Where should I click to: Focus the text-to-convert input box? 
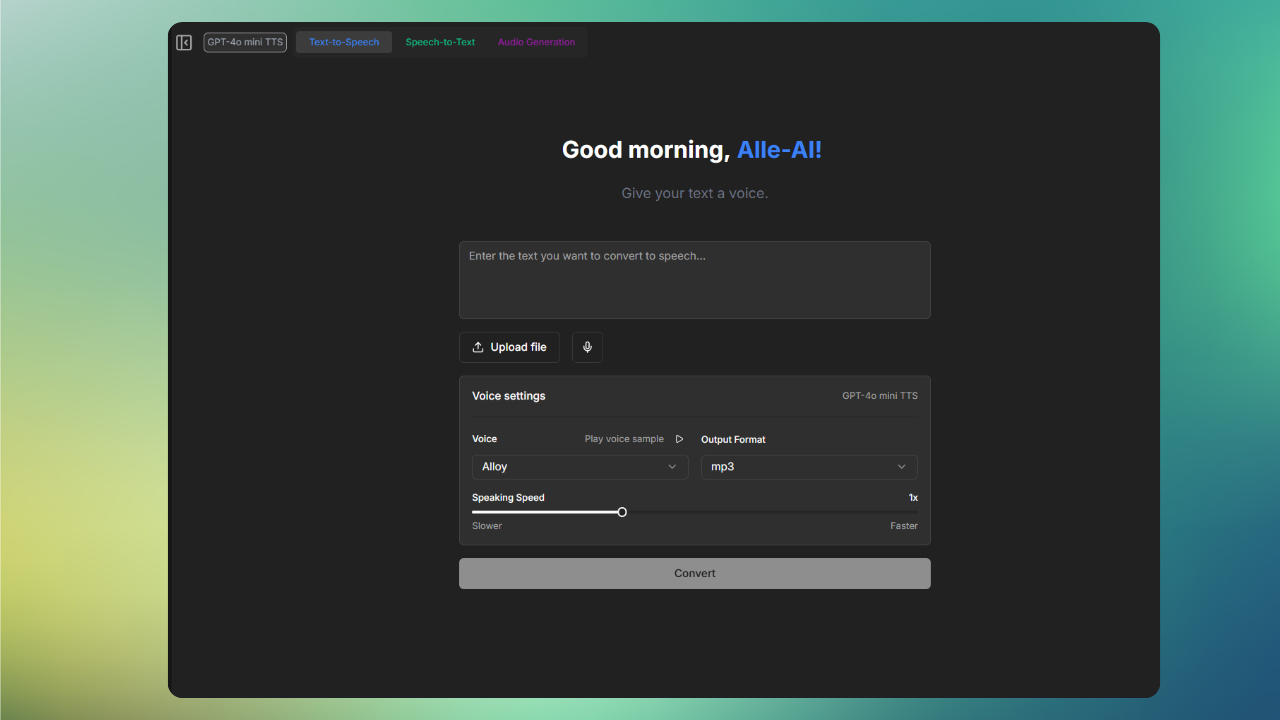(694, 280)
